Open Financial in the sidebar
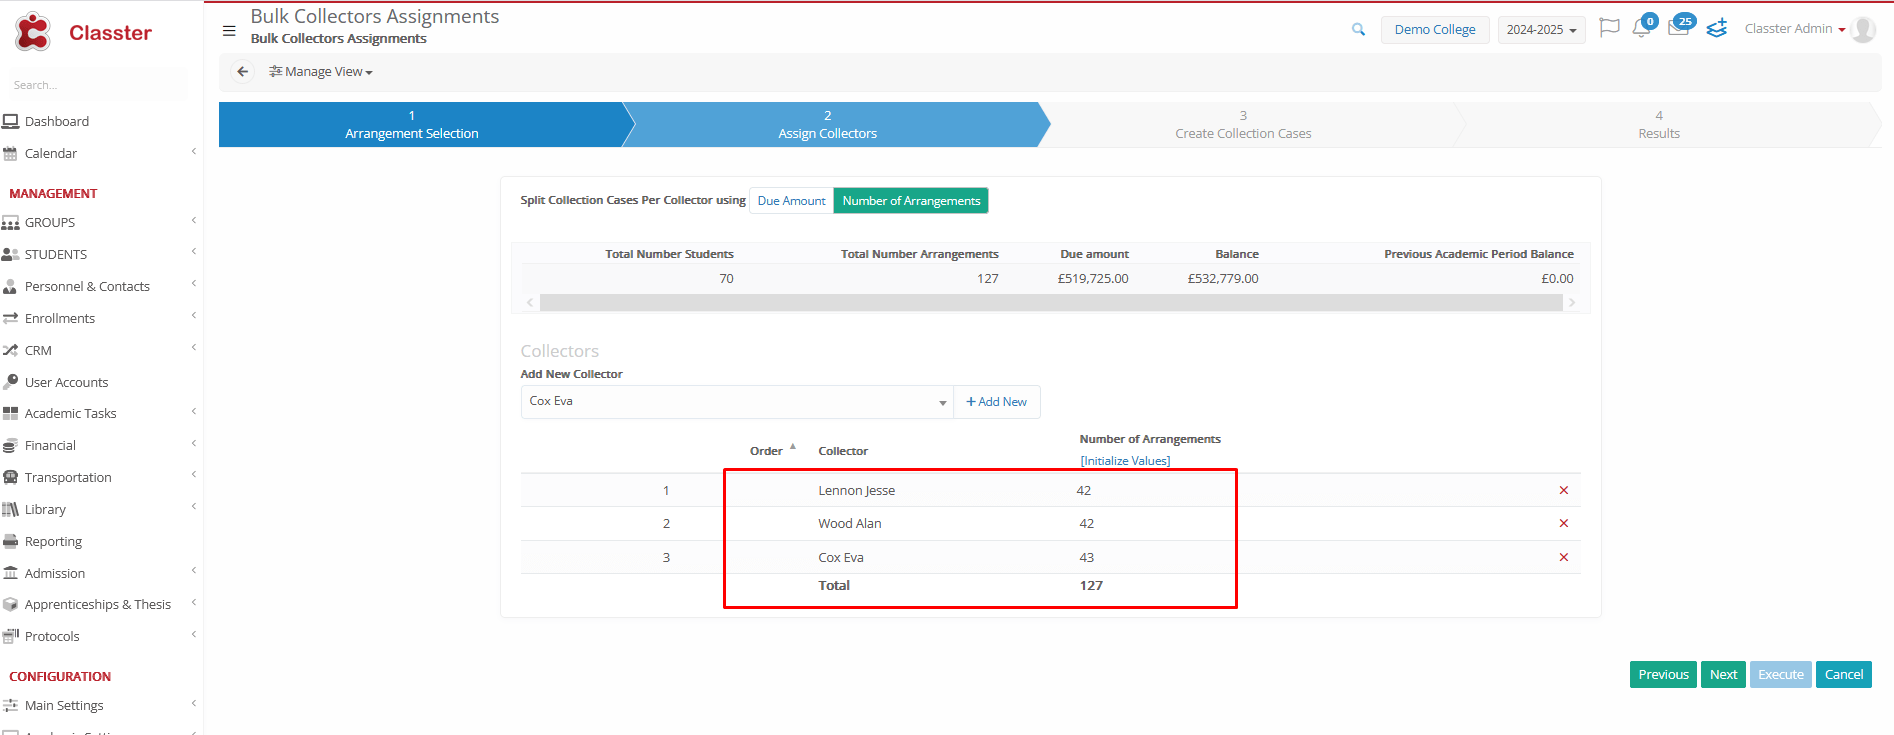 pos(50,446)
